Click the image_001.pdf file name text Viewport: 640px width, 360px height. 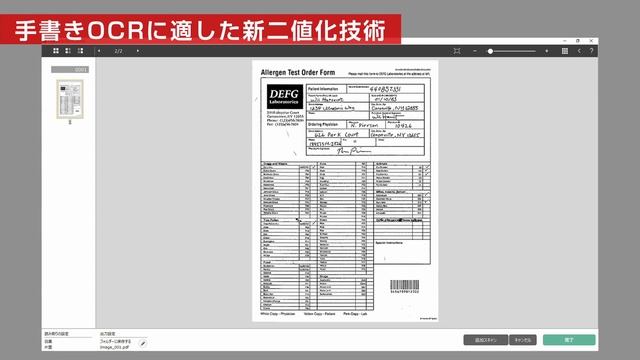(115, 347)
